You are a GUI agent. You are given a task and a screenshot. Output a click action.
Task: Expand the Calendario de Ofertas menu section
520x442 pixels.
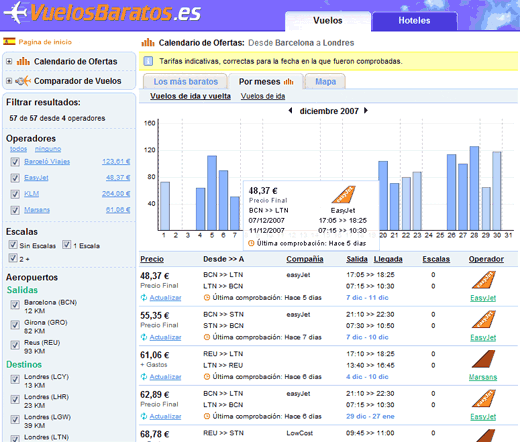(x=9, y=61)
